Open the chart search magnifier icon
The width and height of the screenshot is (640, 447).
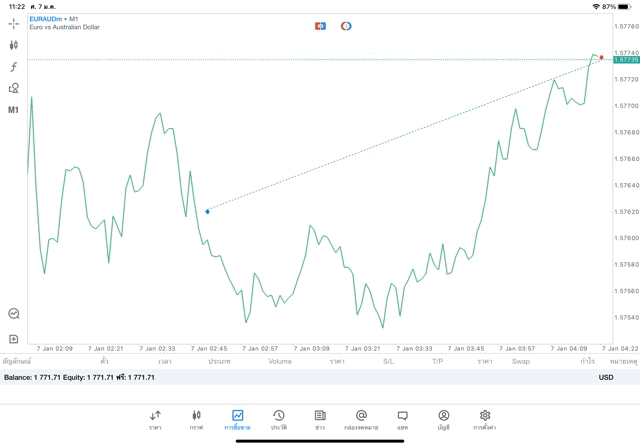point(14,313)
